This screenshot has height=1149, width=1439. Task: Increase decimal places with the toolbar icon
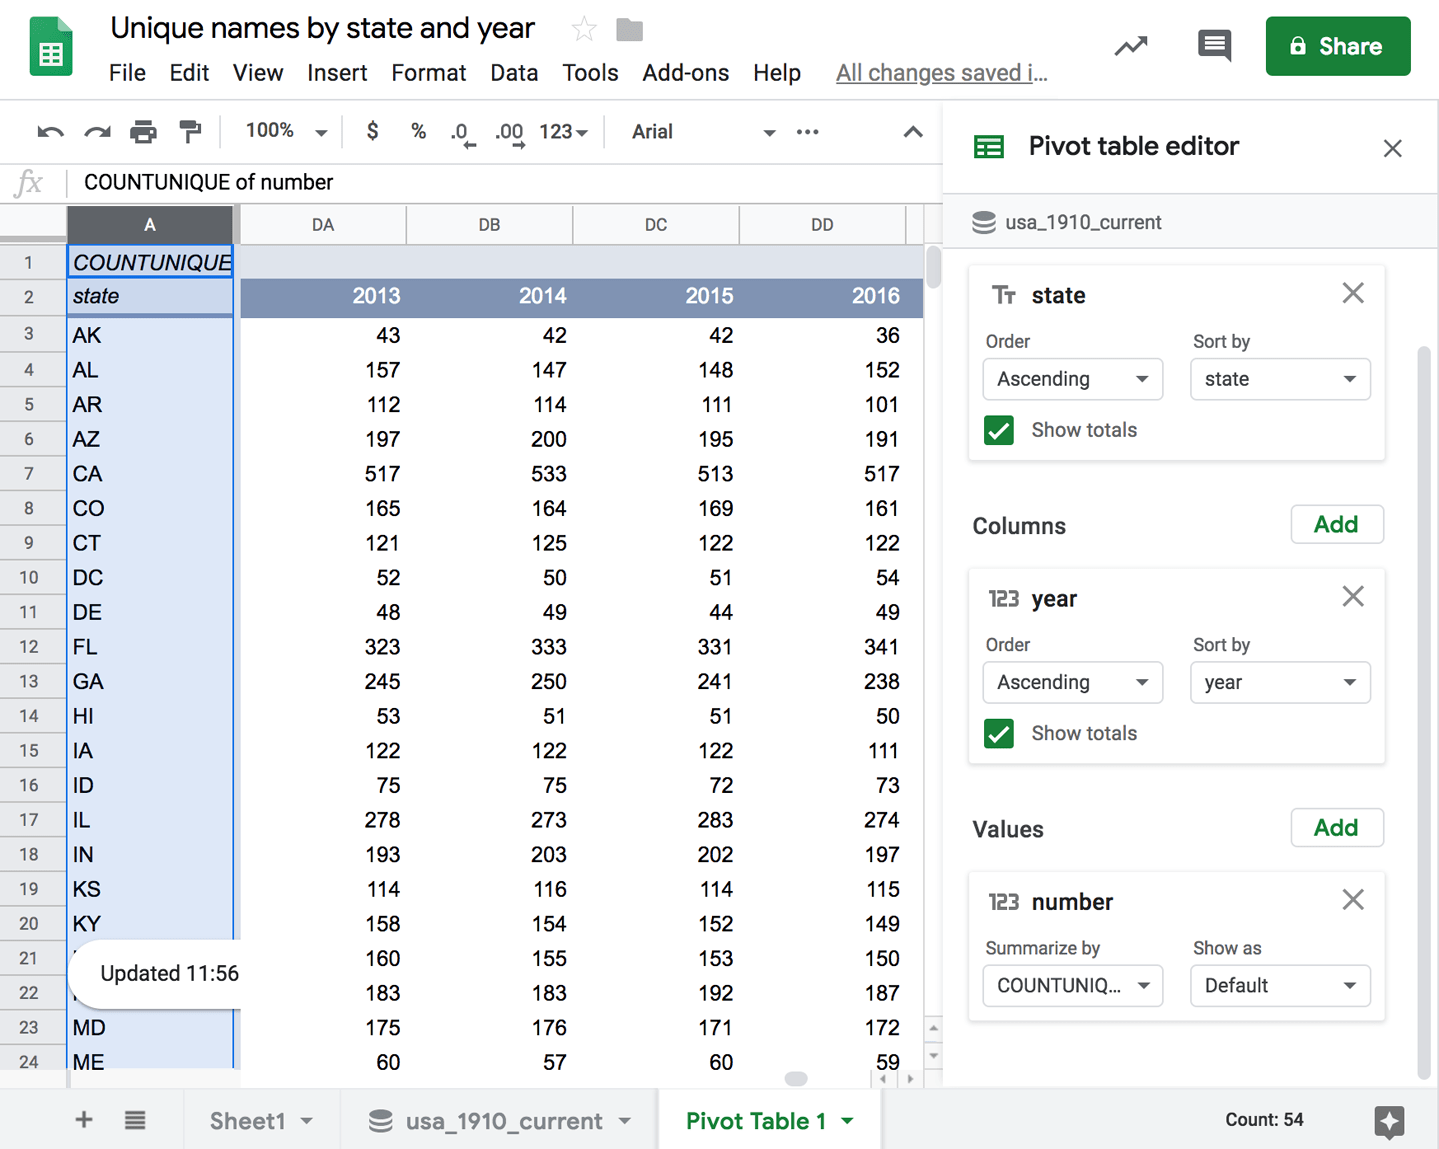click(x=508, y=131)
